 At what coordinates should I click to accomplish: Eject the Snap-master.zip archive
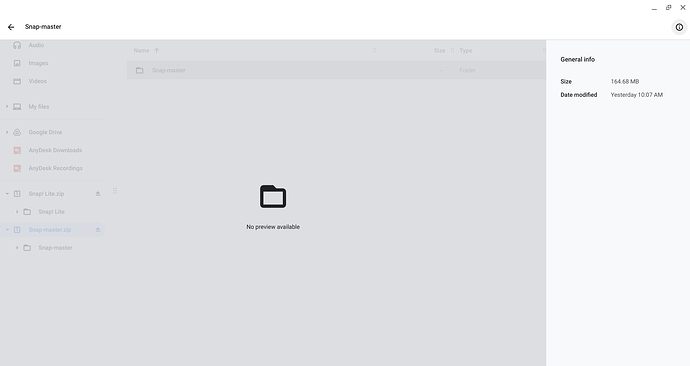coord(98,230)
